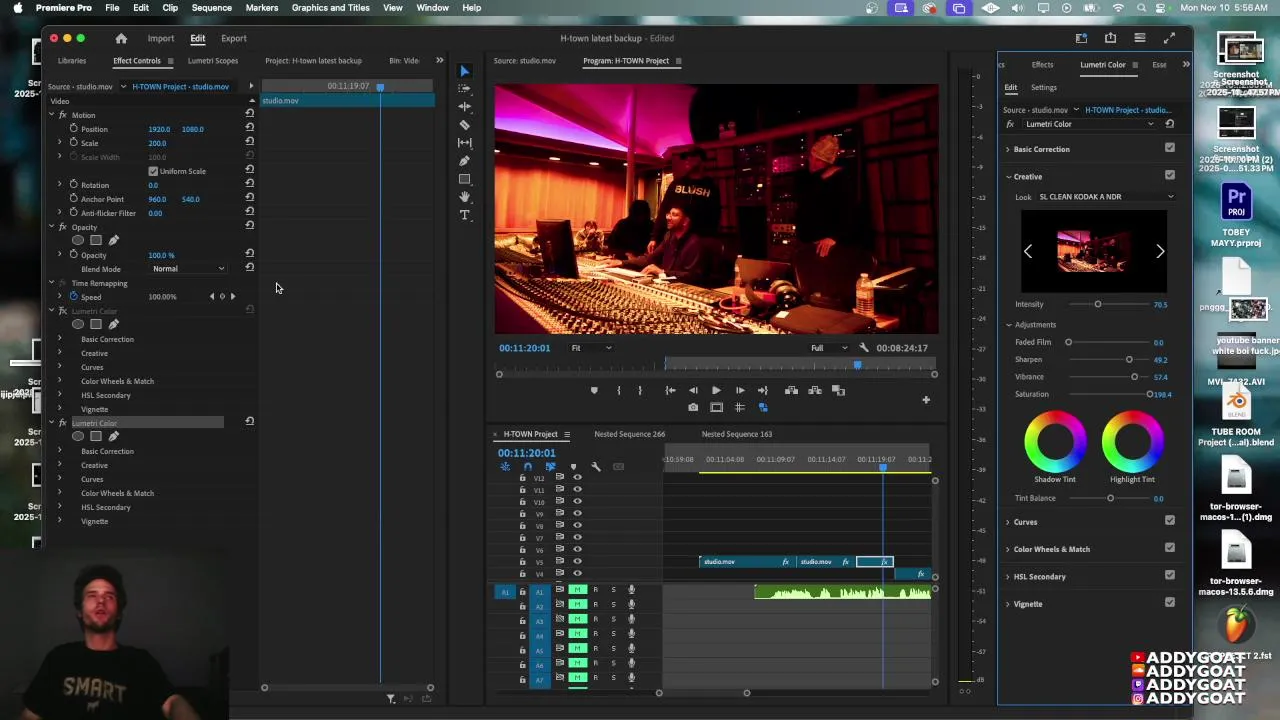
Task: Open the Blend Mode dropdown
Action: click(188, 269)
